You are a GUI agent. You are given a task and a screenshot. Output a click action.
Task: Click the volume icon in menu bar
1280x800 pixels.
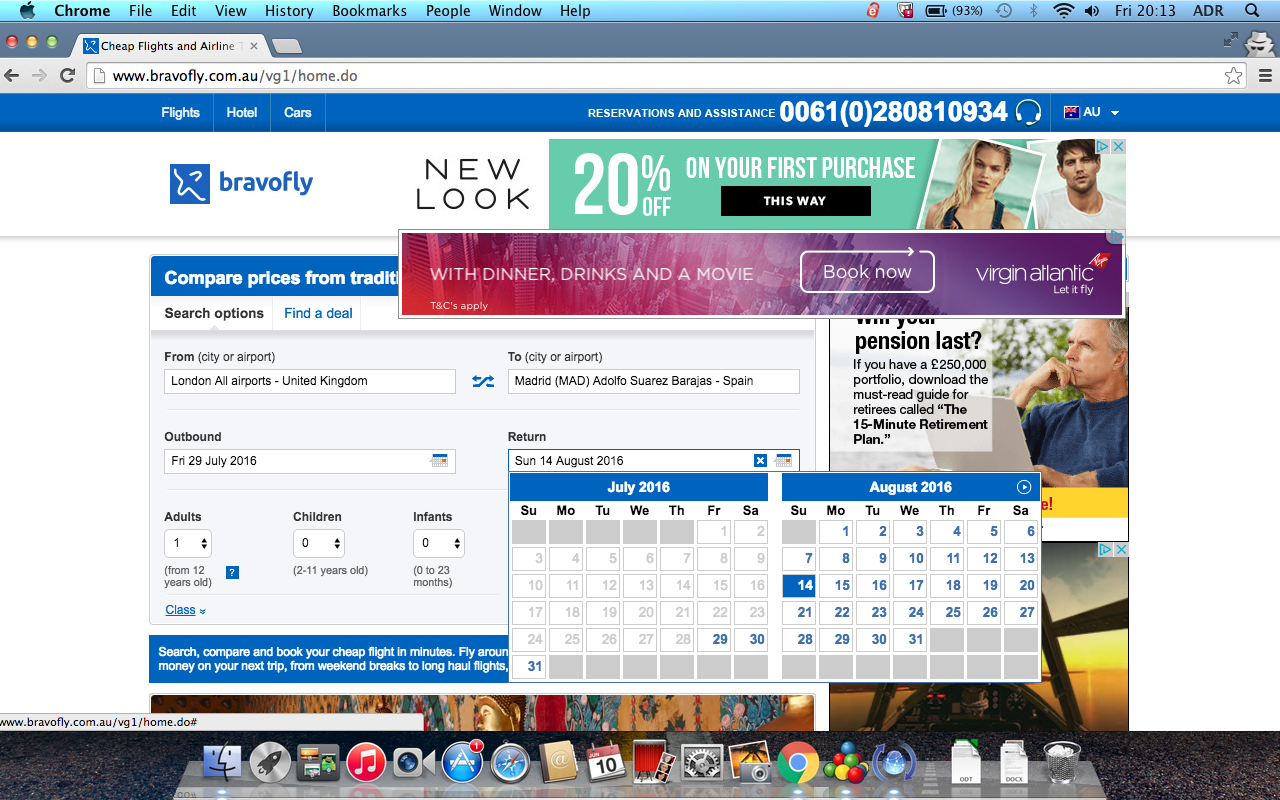[x=1092, y=11]
